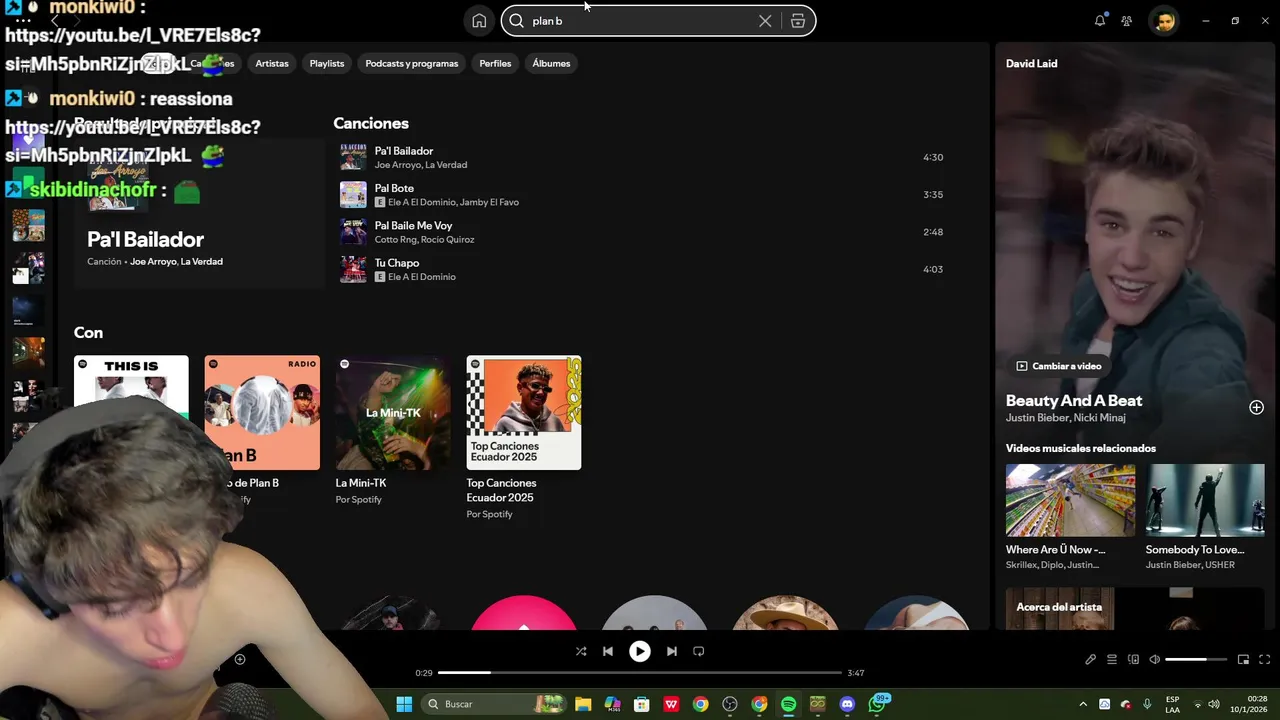Add Beauty And A Beat to Liked Songs
This screenshot has height=720, width=1280.
coord(1256,407)
